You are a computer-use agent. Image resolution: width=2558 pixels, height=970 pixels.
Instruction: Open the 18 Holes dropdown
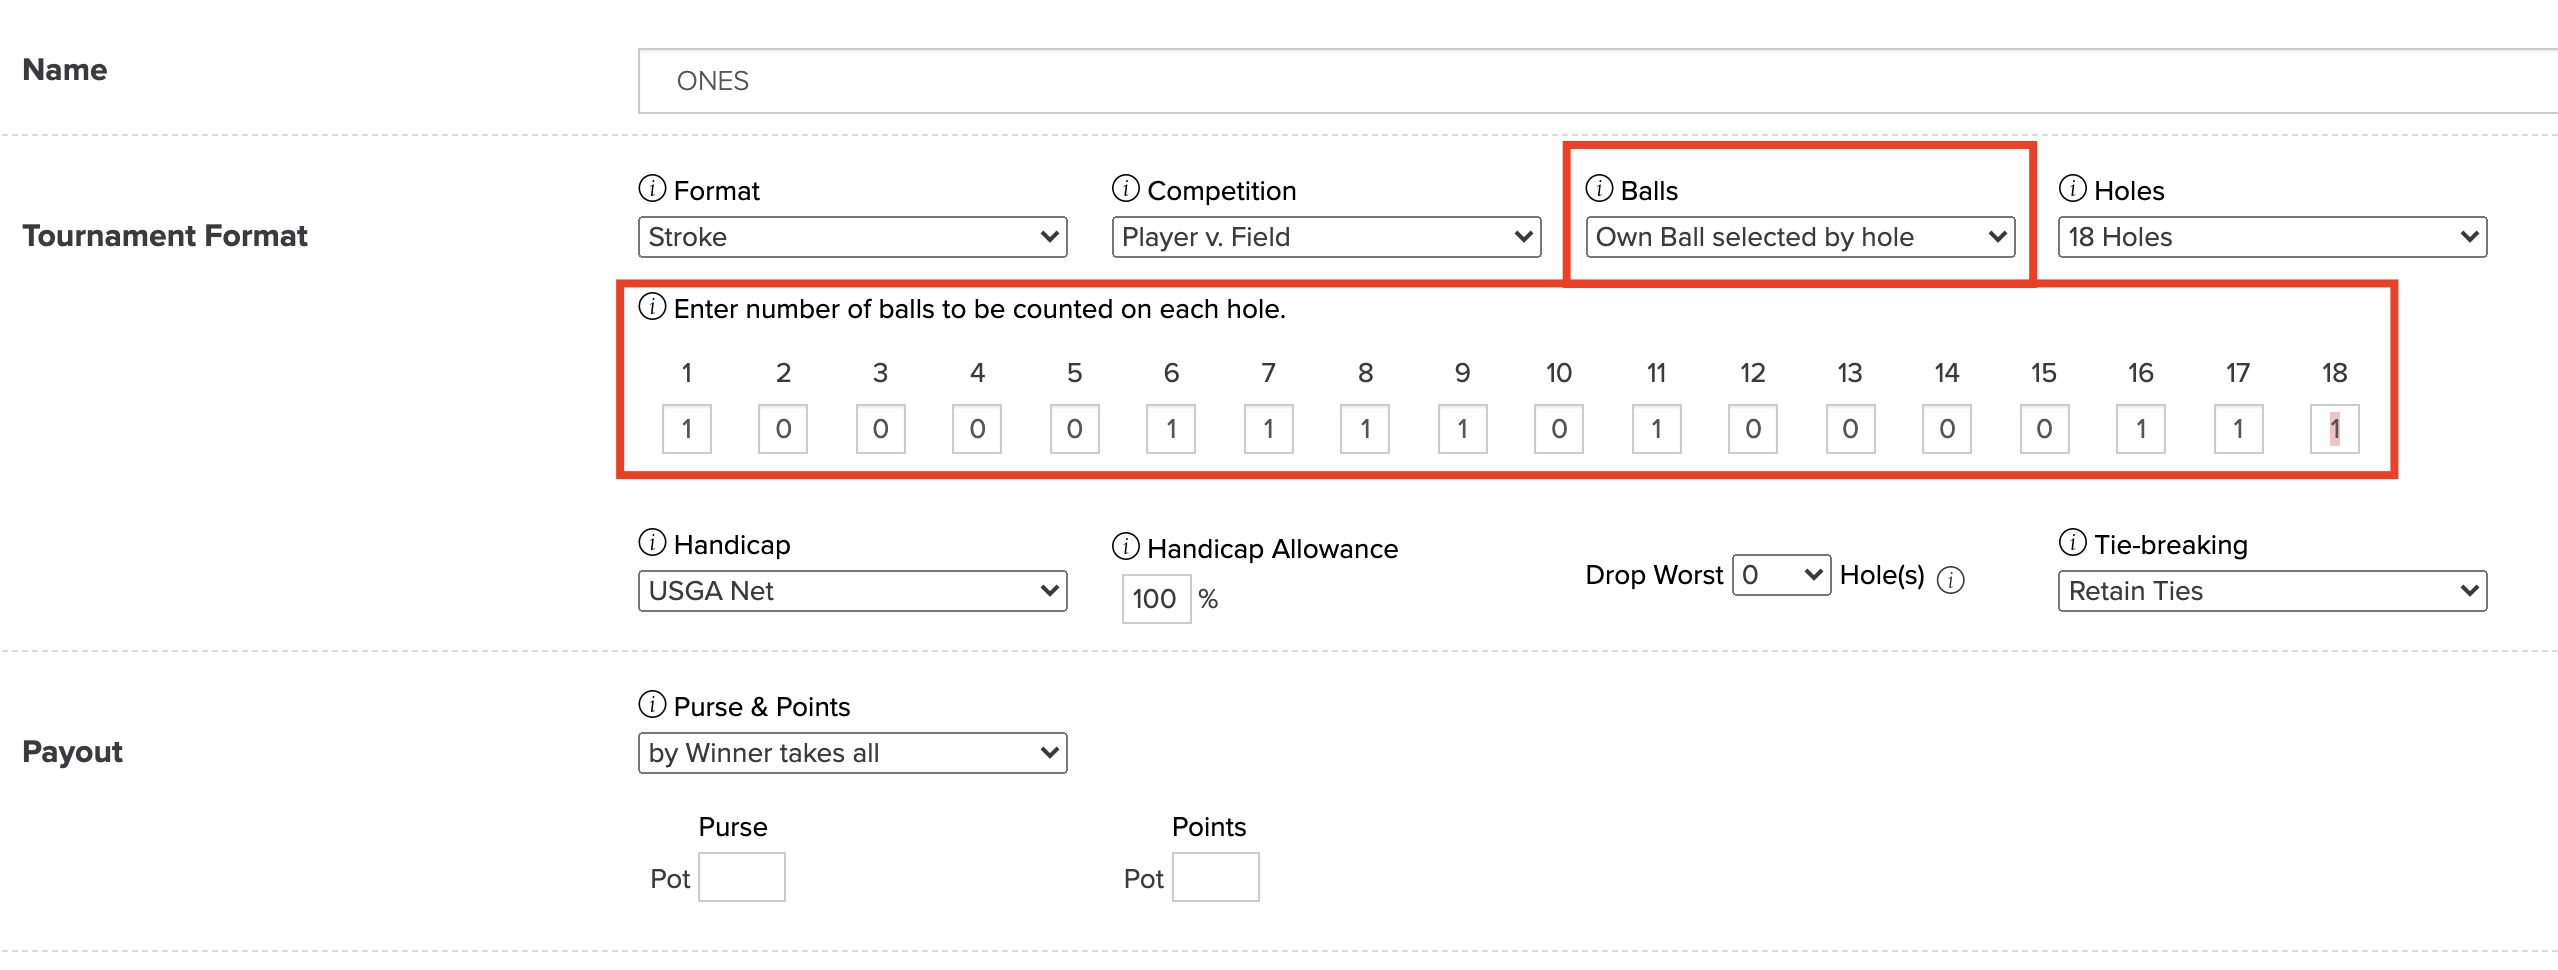coord(2273,237)
